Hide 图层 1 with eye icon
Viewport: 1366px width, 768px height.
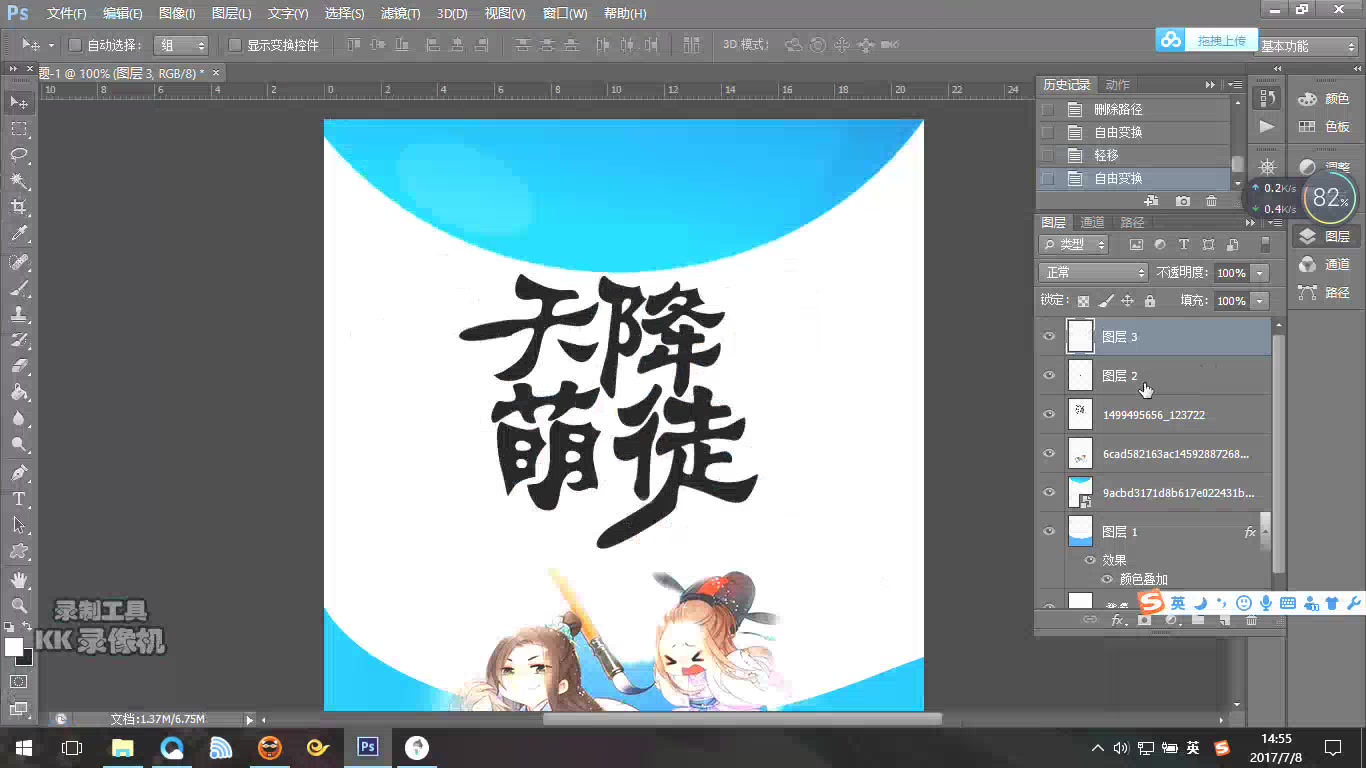tap(1049, 532)
